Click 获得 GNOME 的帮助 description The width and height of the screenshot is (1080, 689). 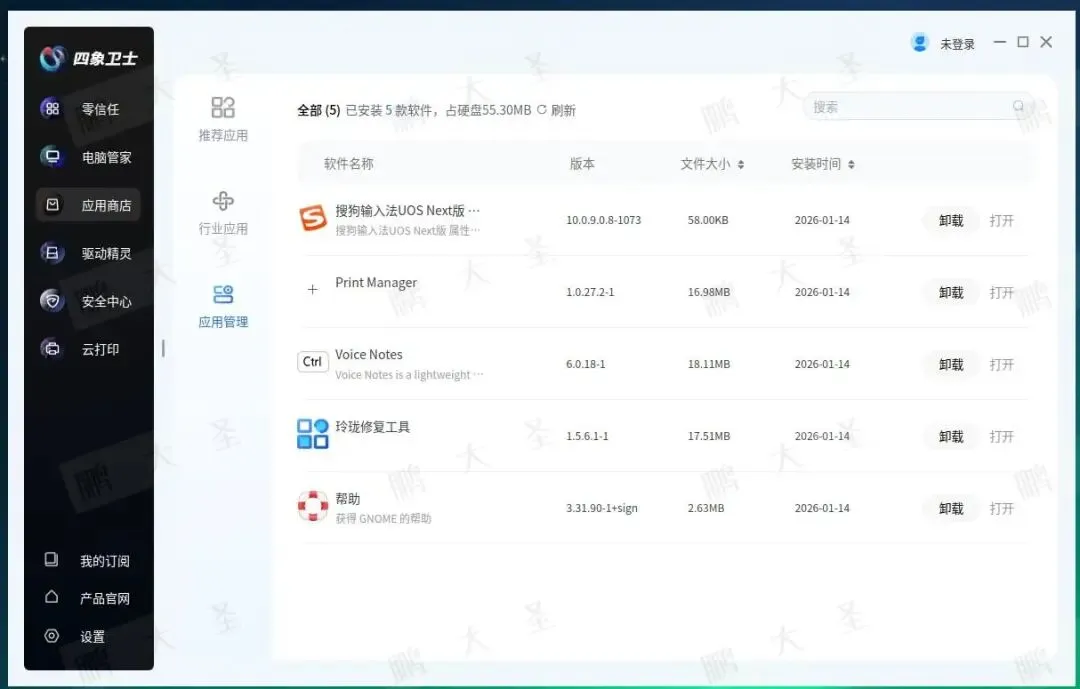coord(383,518)
